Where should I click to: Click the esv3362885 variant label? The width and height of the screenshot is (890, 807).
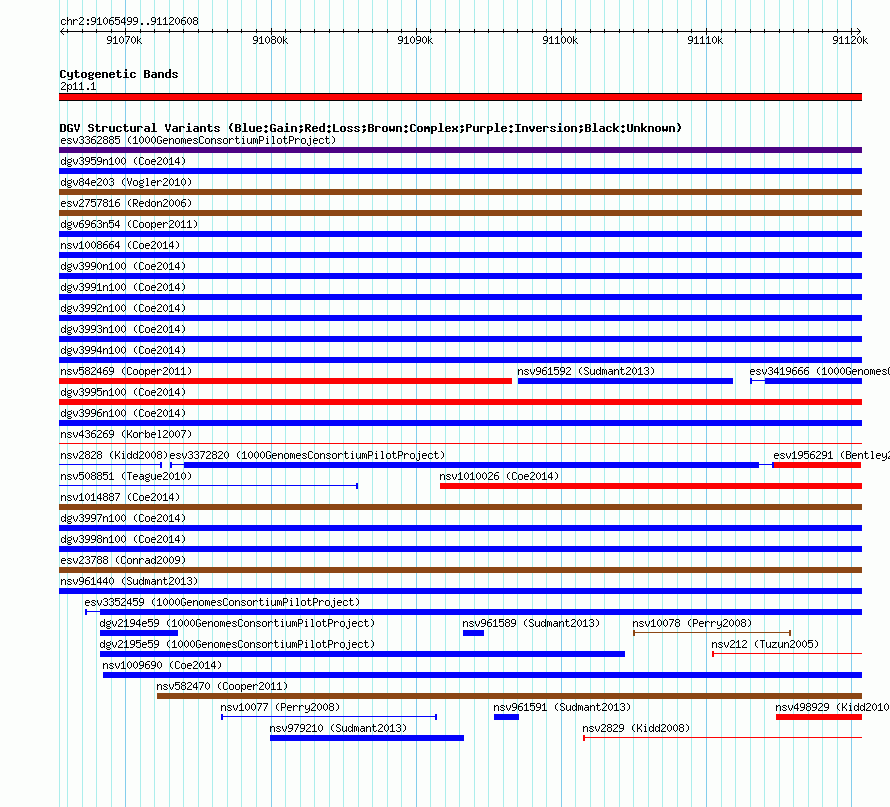point(198,140)
